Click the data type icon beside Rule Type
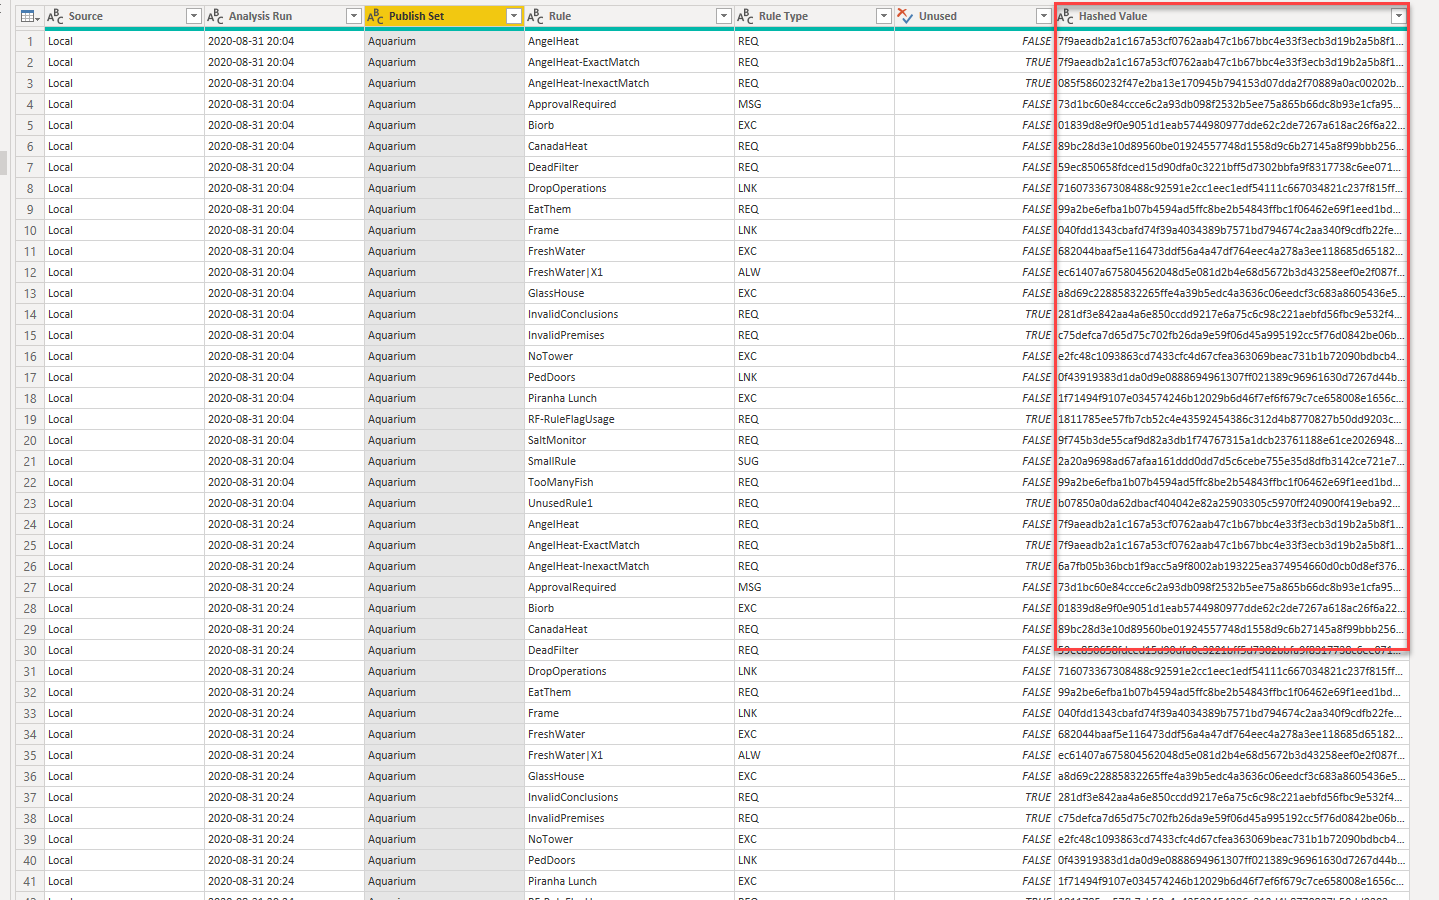Screen dimensions: 1439x900 pos(745,16)
